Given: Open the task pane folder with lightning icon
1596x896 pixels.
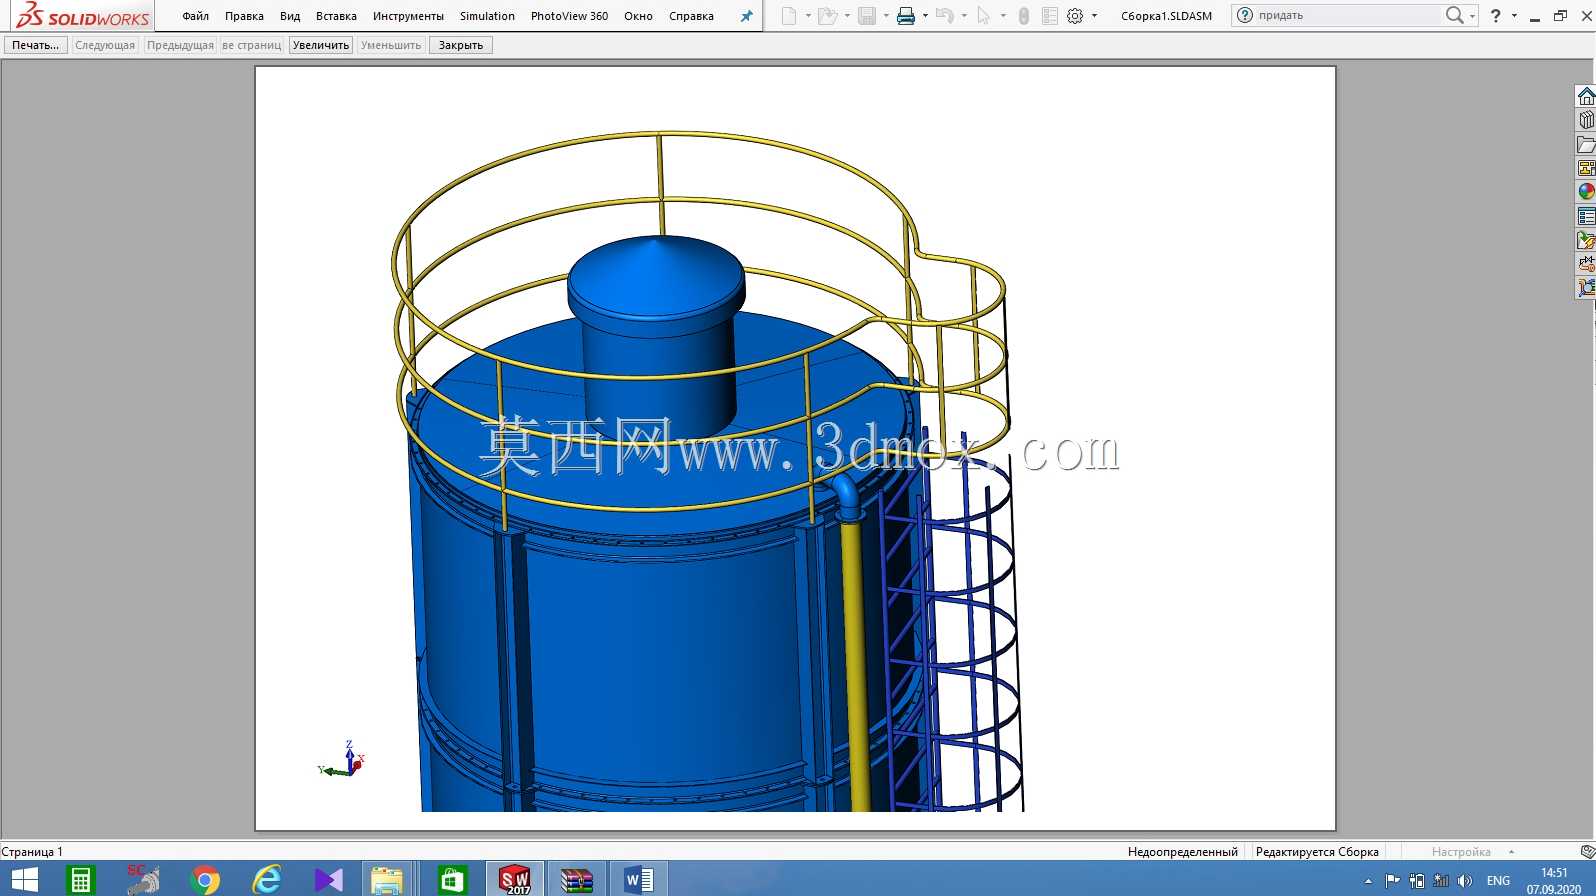Looking at the screenshot, I should [x=1586, y=240].
